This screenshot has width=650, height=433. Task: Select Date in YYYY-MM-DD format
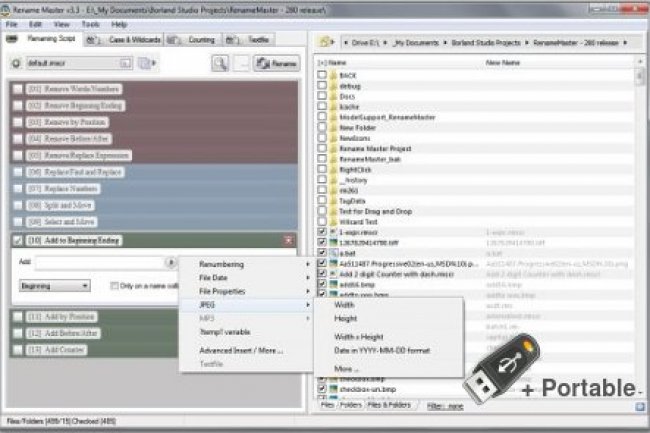(x=382, y=351)
